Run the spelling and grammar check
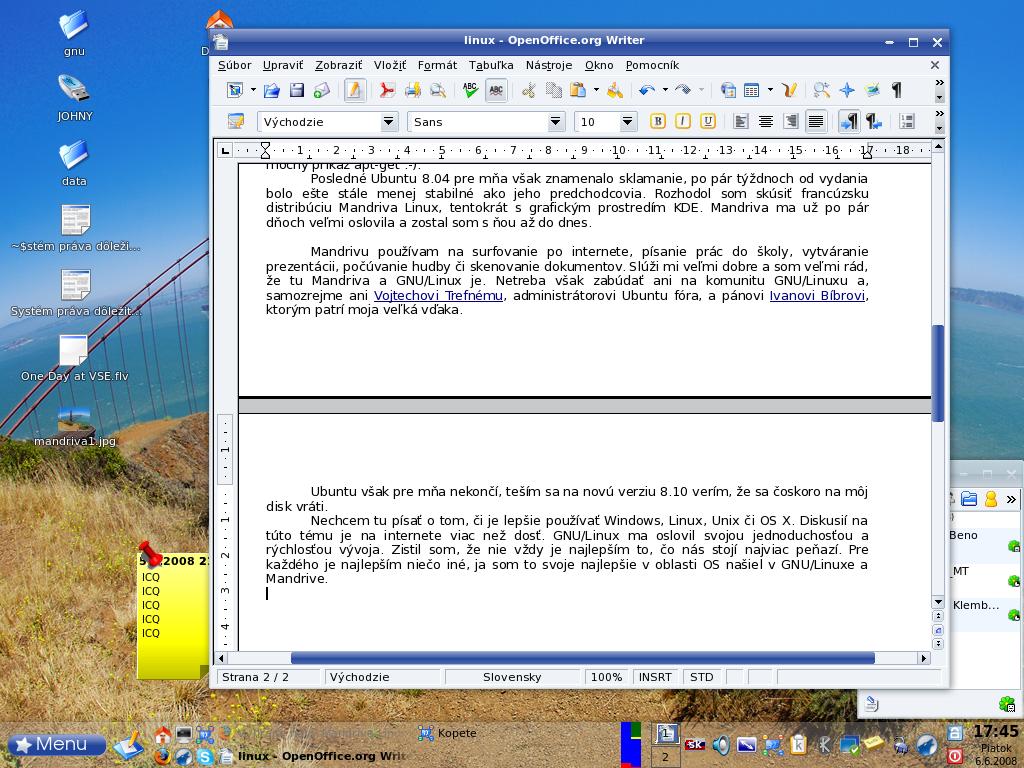The image size is (1024, 768). click(x=470, y=91)
